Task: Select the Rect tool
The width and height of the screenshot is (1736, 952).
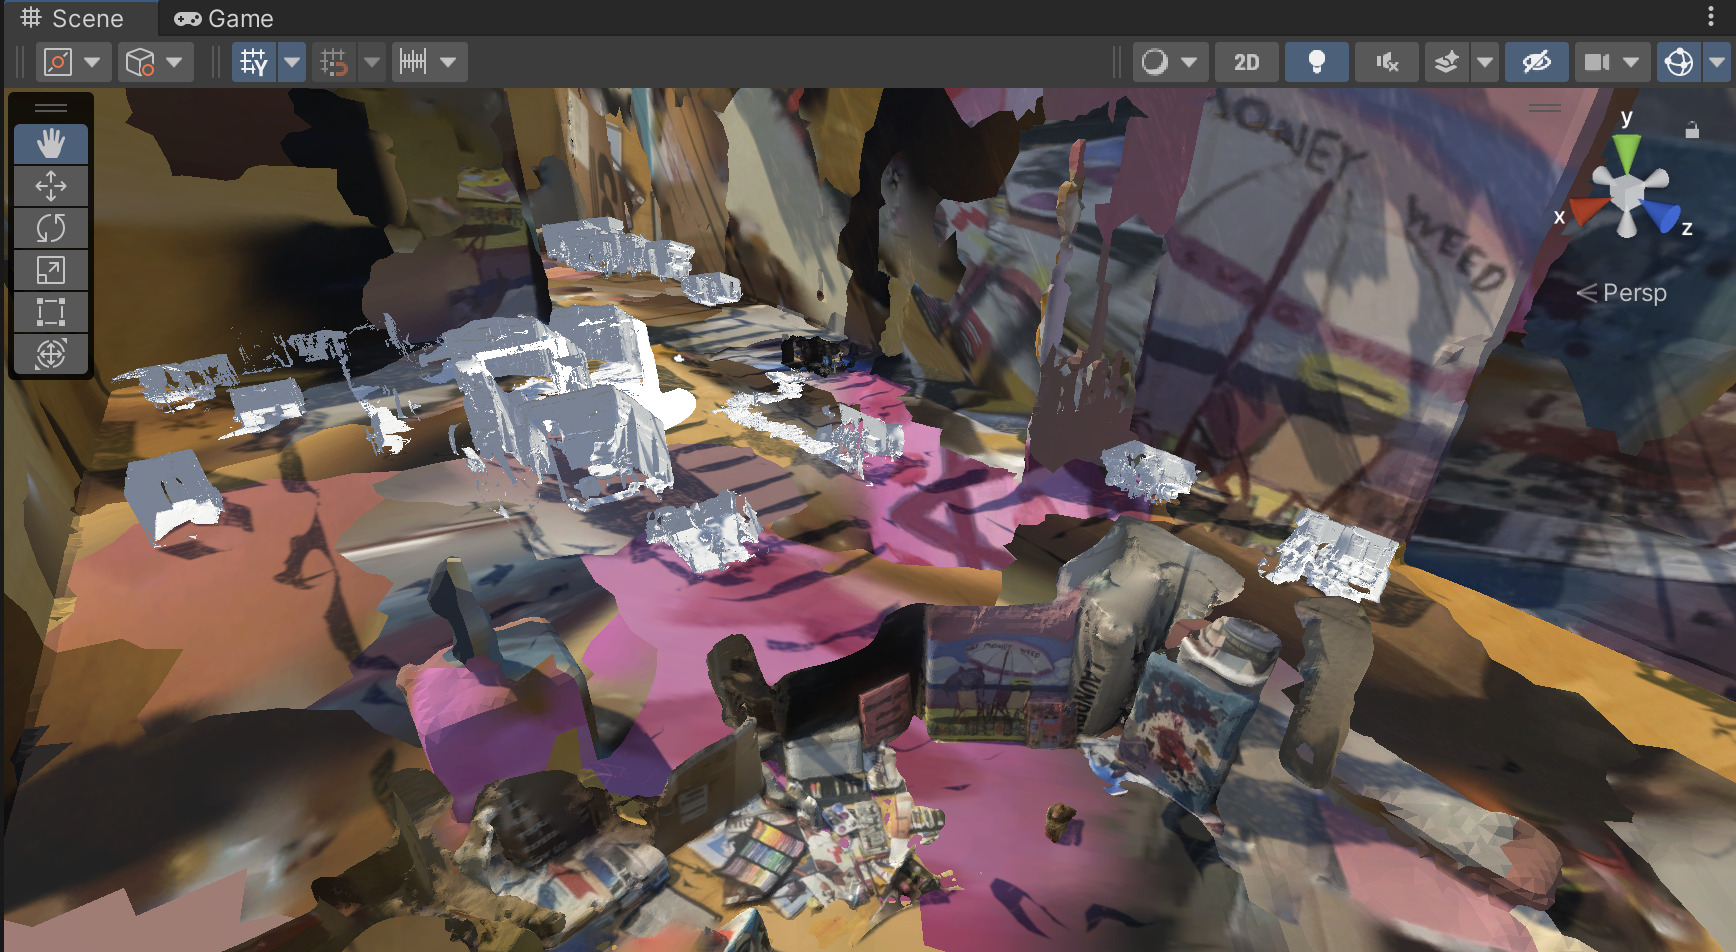Action: point(51,312)
